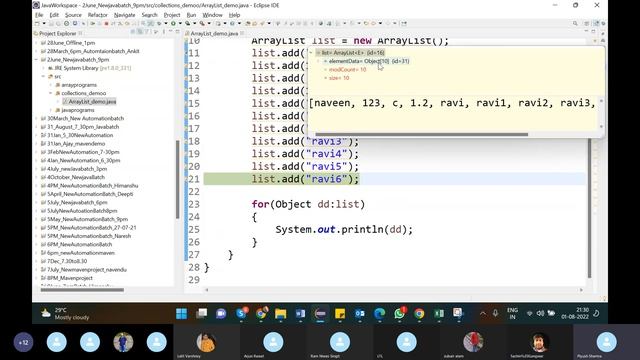
Task: Select the 6PM_NewAutomationBatch project
Action: [79, 244]
